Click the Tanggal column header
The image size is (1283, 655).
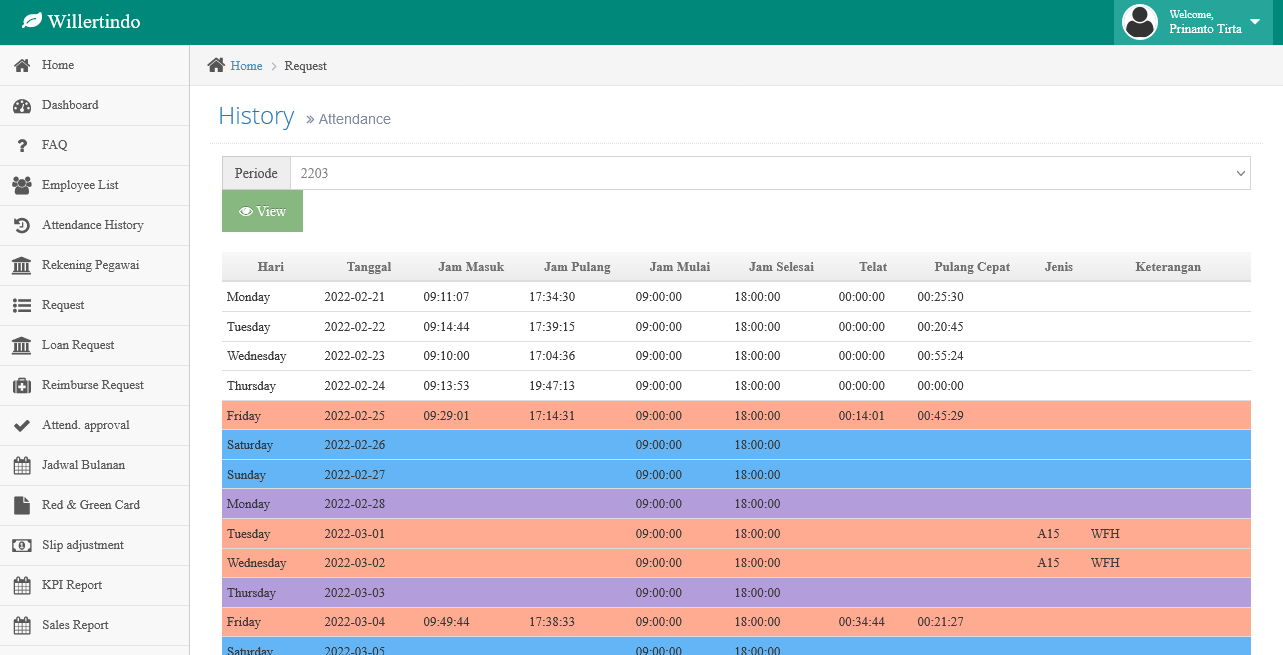click(369, 267)
